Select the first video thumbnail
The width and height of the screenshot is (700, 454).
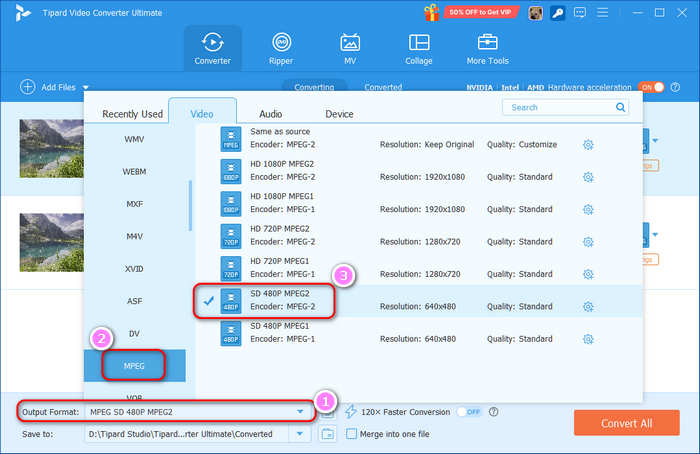pyautogui.click(x=51, y=148)
